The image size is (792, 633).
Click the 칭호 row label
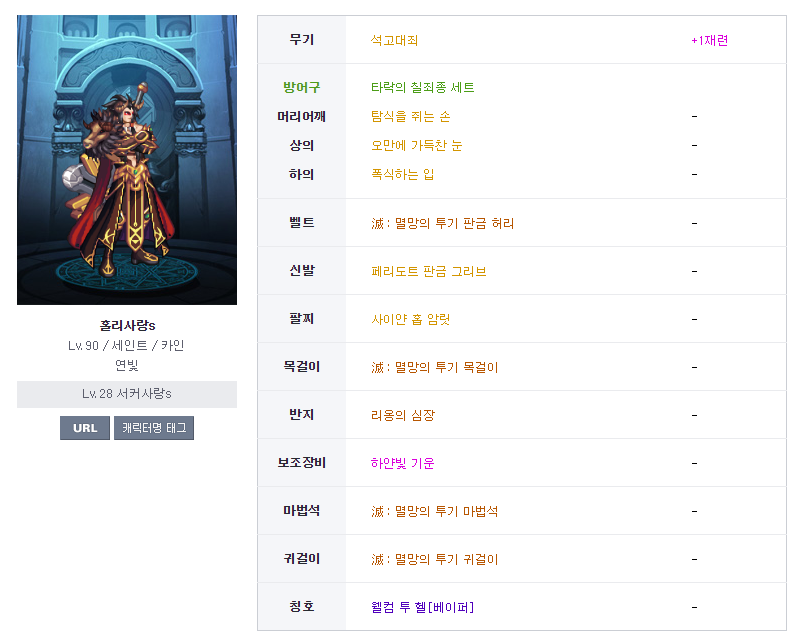pos(302,606)
